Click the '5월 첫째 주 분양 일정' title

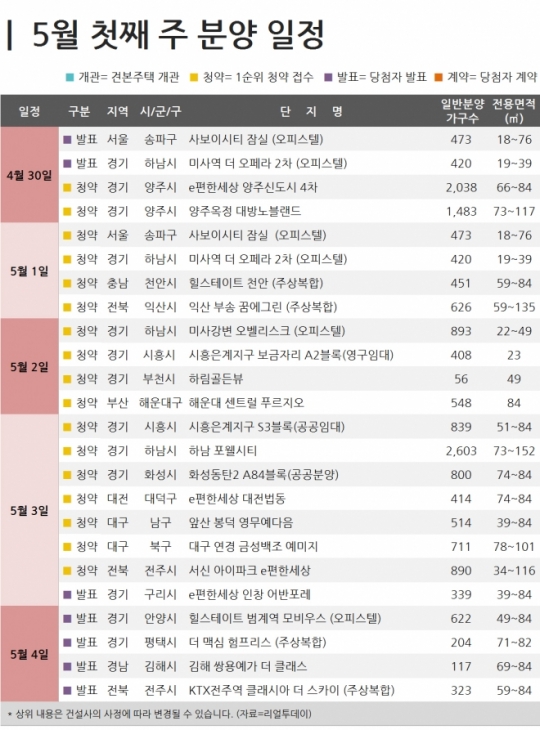click(178, 34)
